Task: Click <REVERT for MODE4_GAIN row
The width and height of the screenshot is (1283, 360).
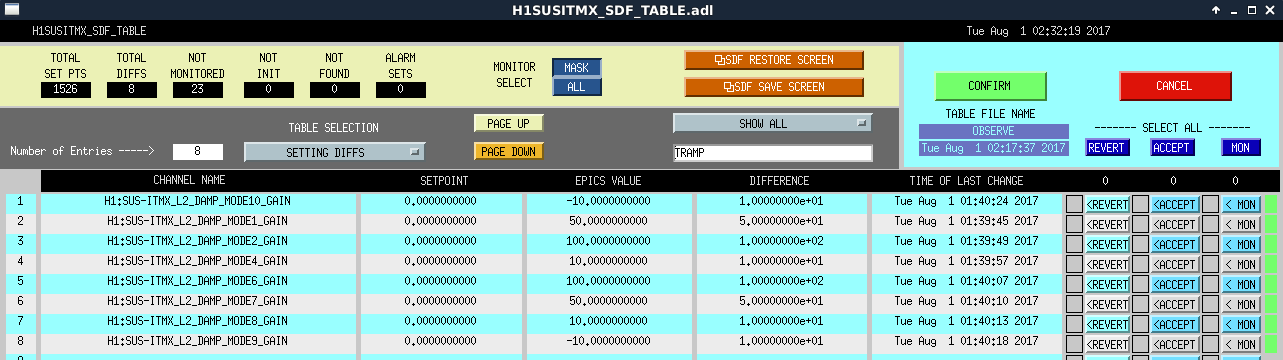Action: pyautogui.click(x=1107, y=264)
